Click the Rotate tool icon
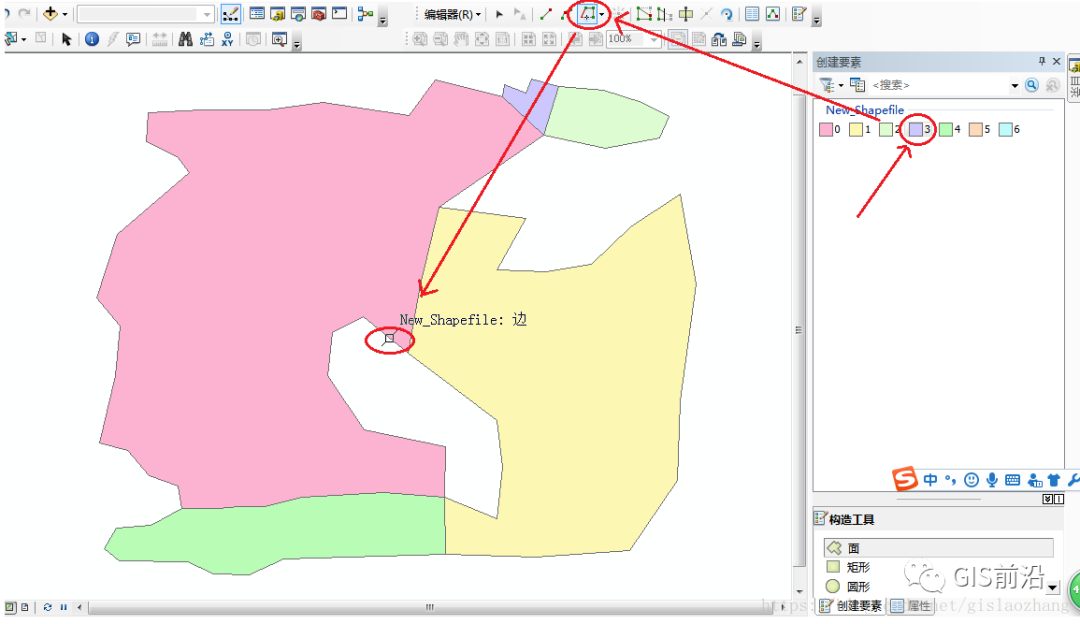This screenshot has height=624, width=1080. click(727, 15)
